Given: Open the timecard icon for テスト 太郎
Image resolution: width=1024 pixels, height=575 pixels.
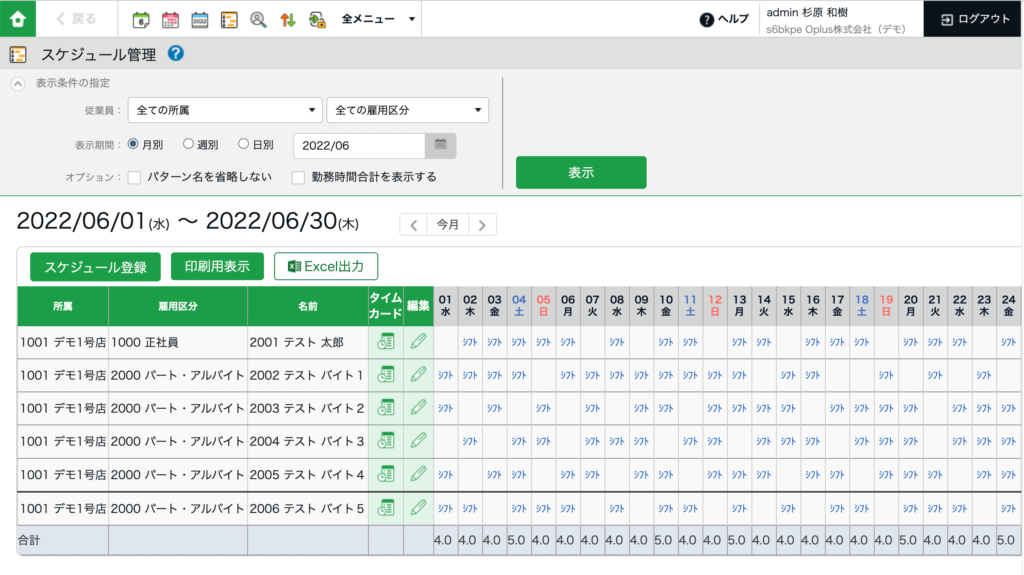Looking at the screenshot, I should coord(385,342).
